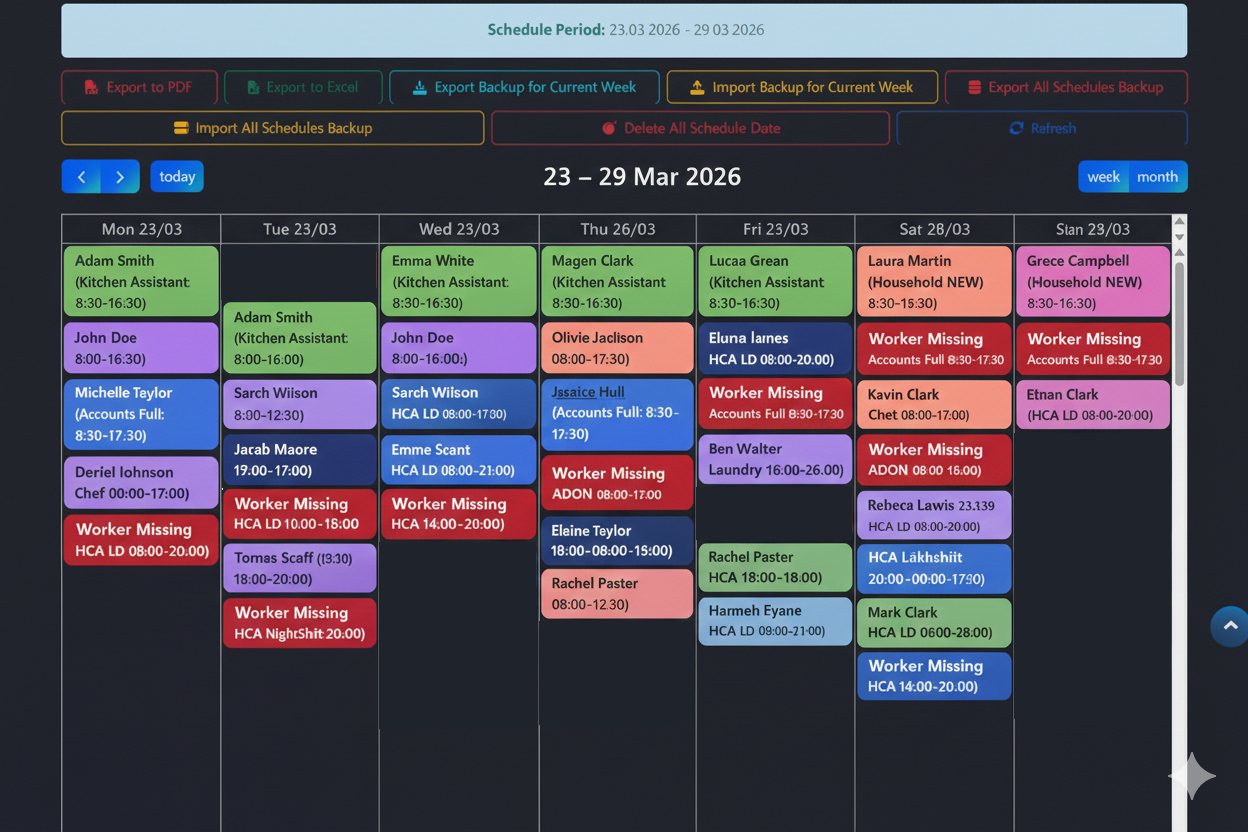Click upload icon on Import Backup for Current Week

point(697,88)
